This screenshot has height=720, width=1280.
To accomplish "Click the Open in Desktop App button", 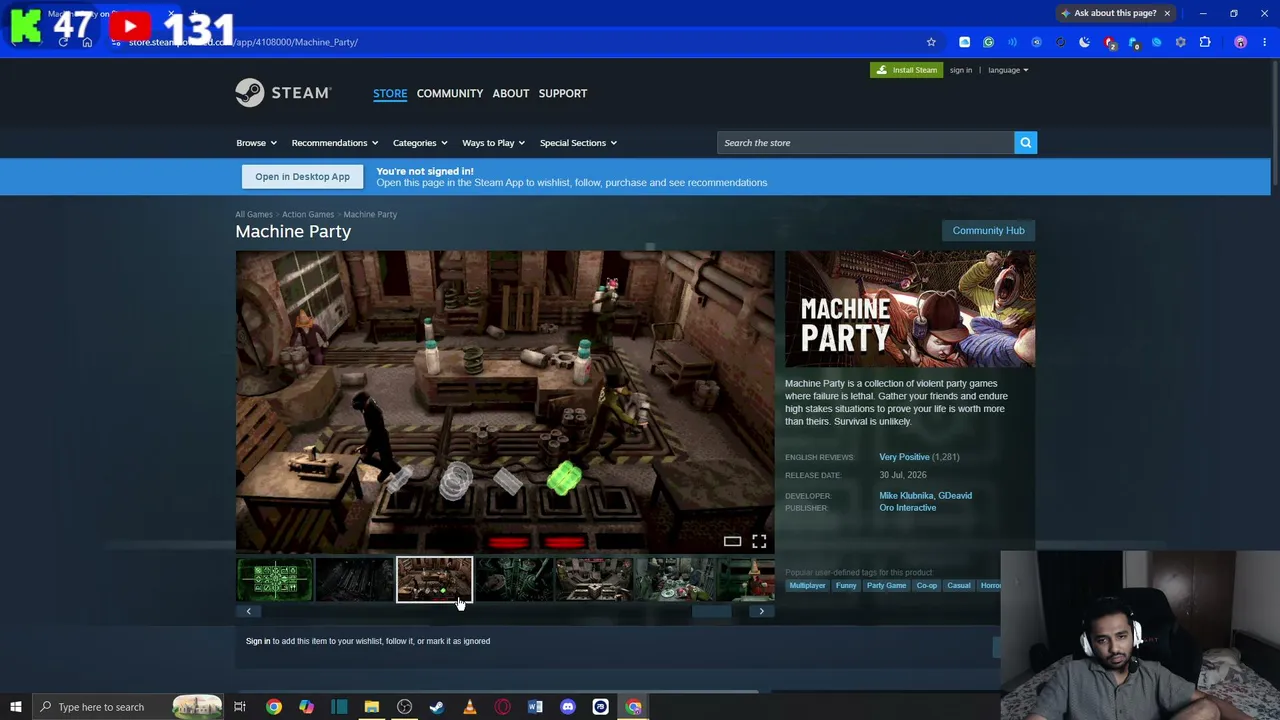I will coord(302,177).
